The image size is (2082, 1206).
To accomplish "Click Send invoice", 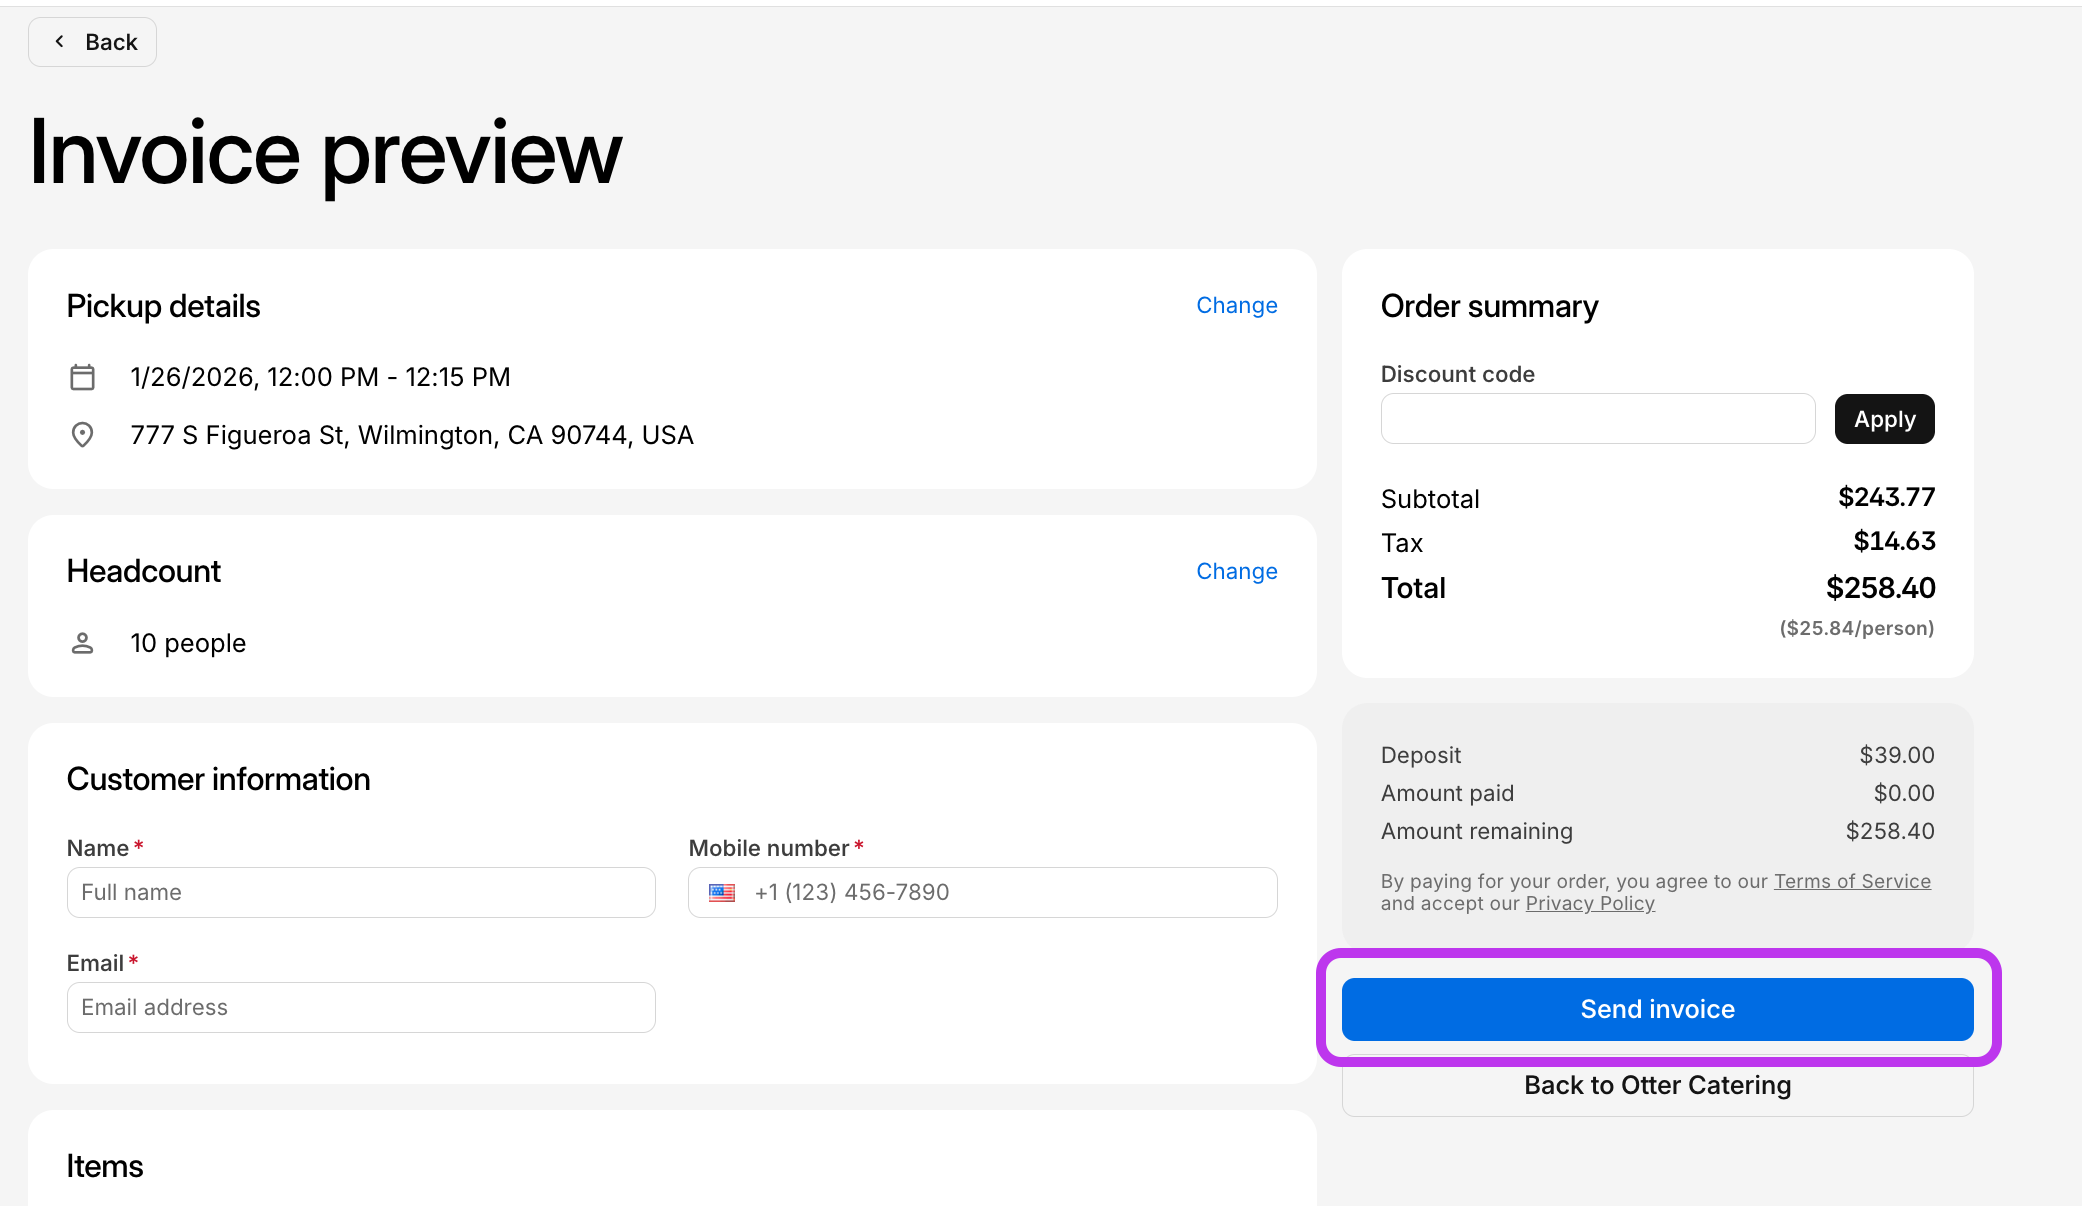I will 1657,1008.
